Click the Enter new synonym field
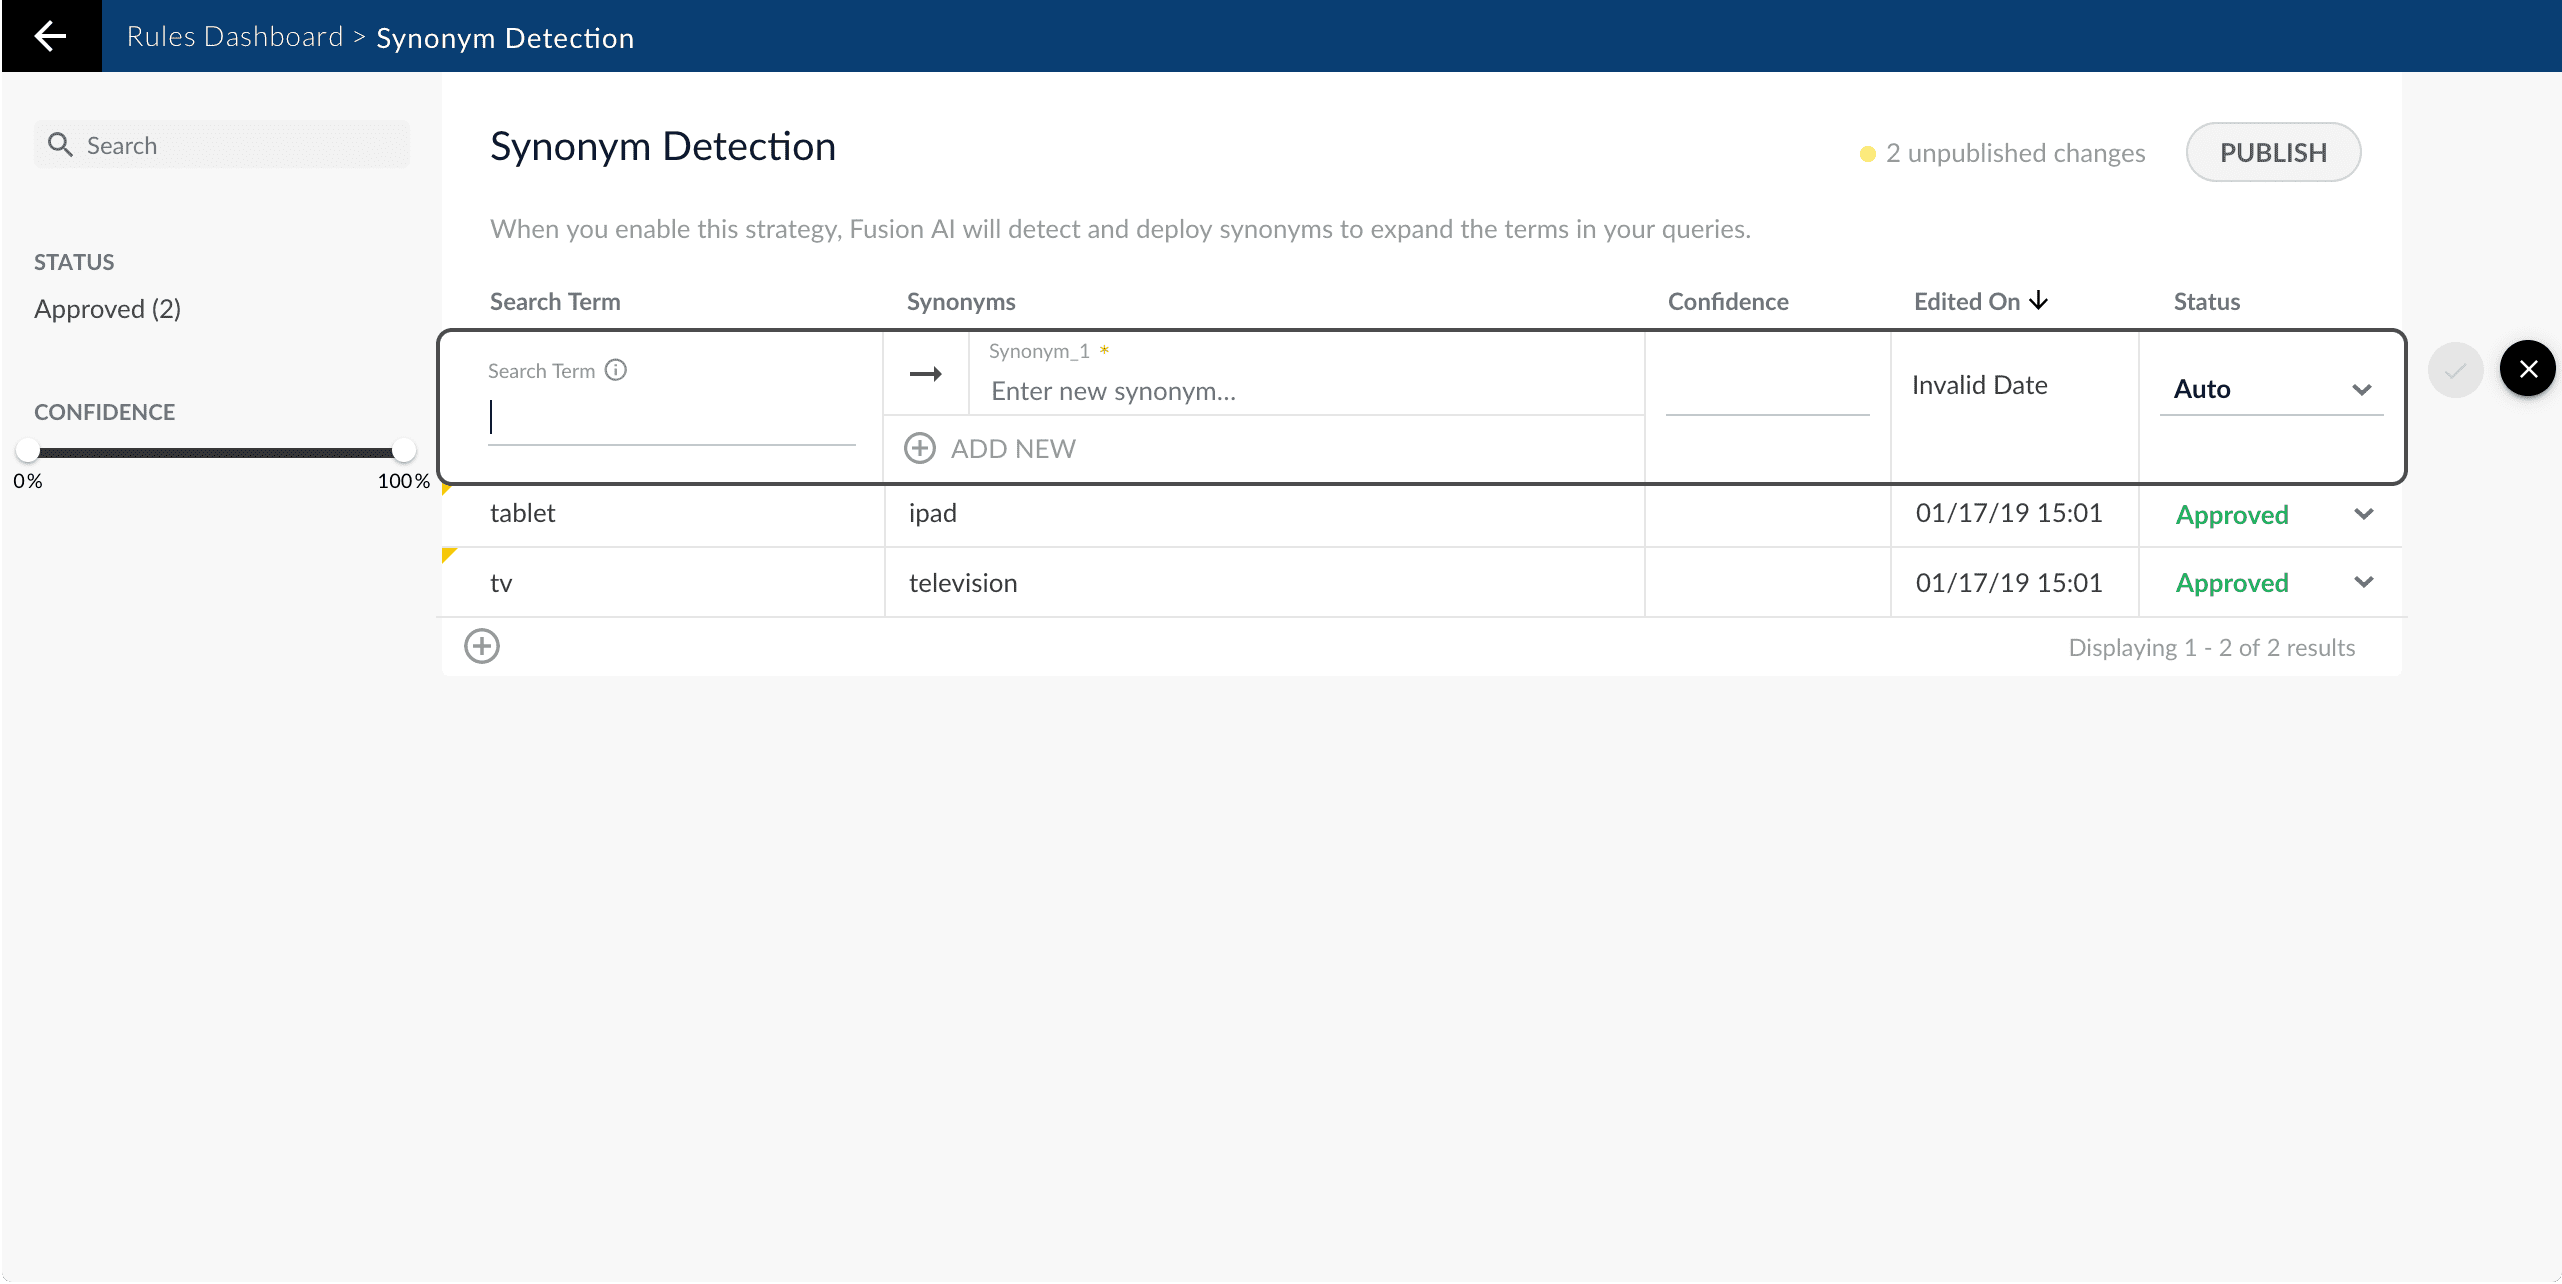 click(1300, 391)
